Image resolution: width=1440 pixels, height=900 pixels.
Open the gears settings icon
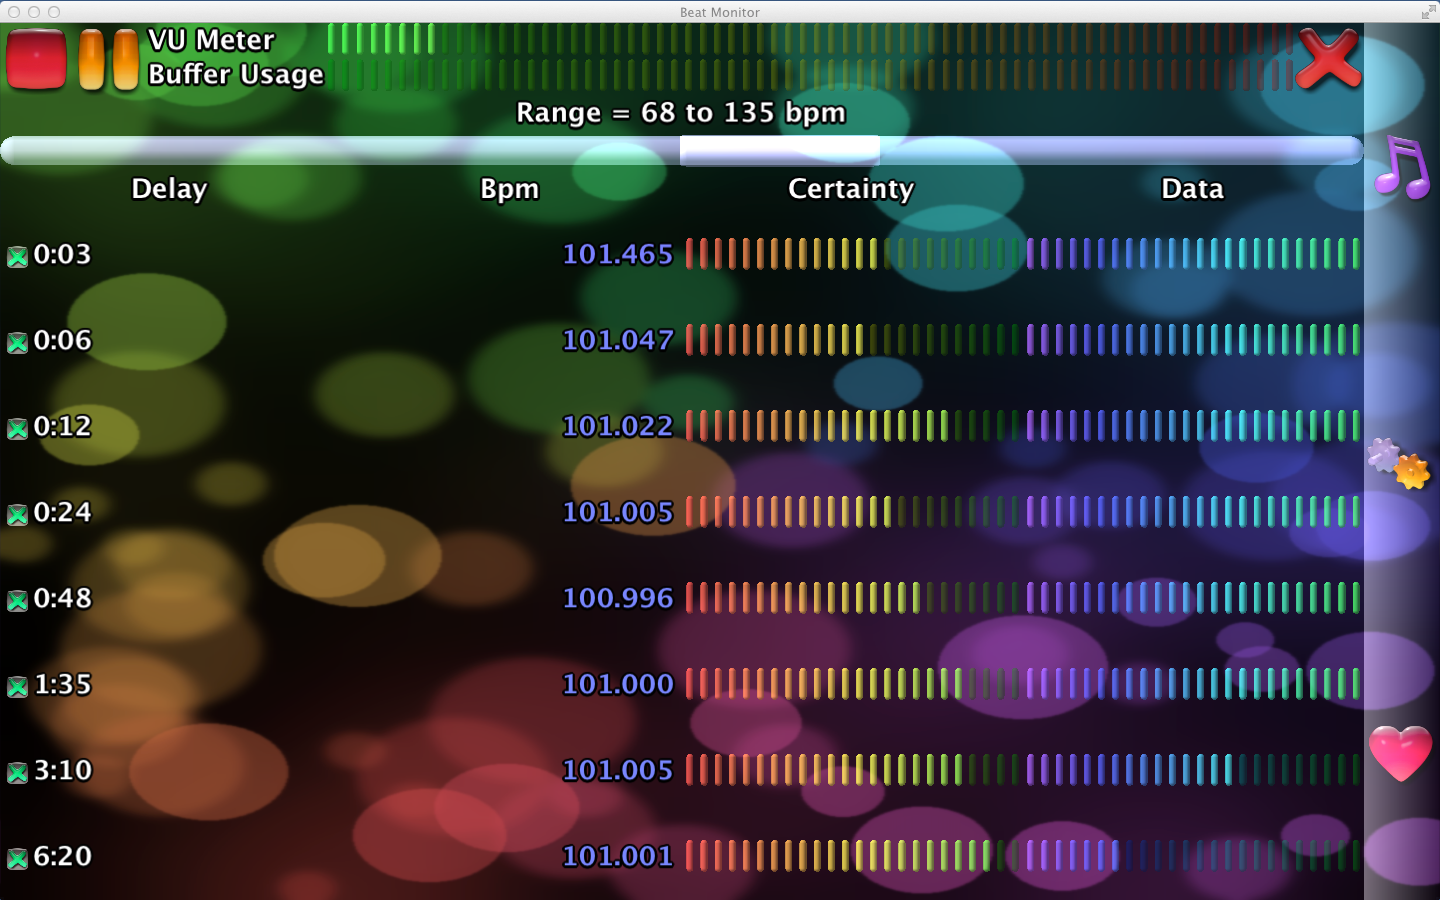pyautogui.click(x=1399, y=463)
